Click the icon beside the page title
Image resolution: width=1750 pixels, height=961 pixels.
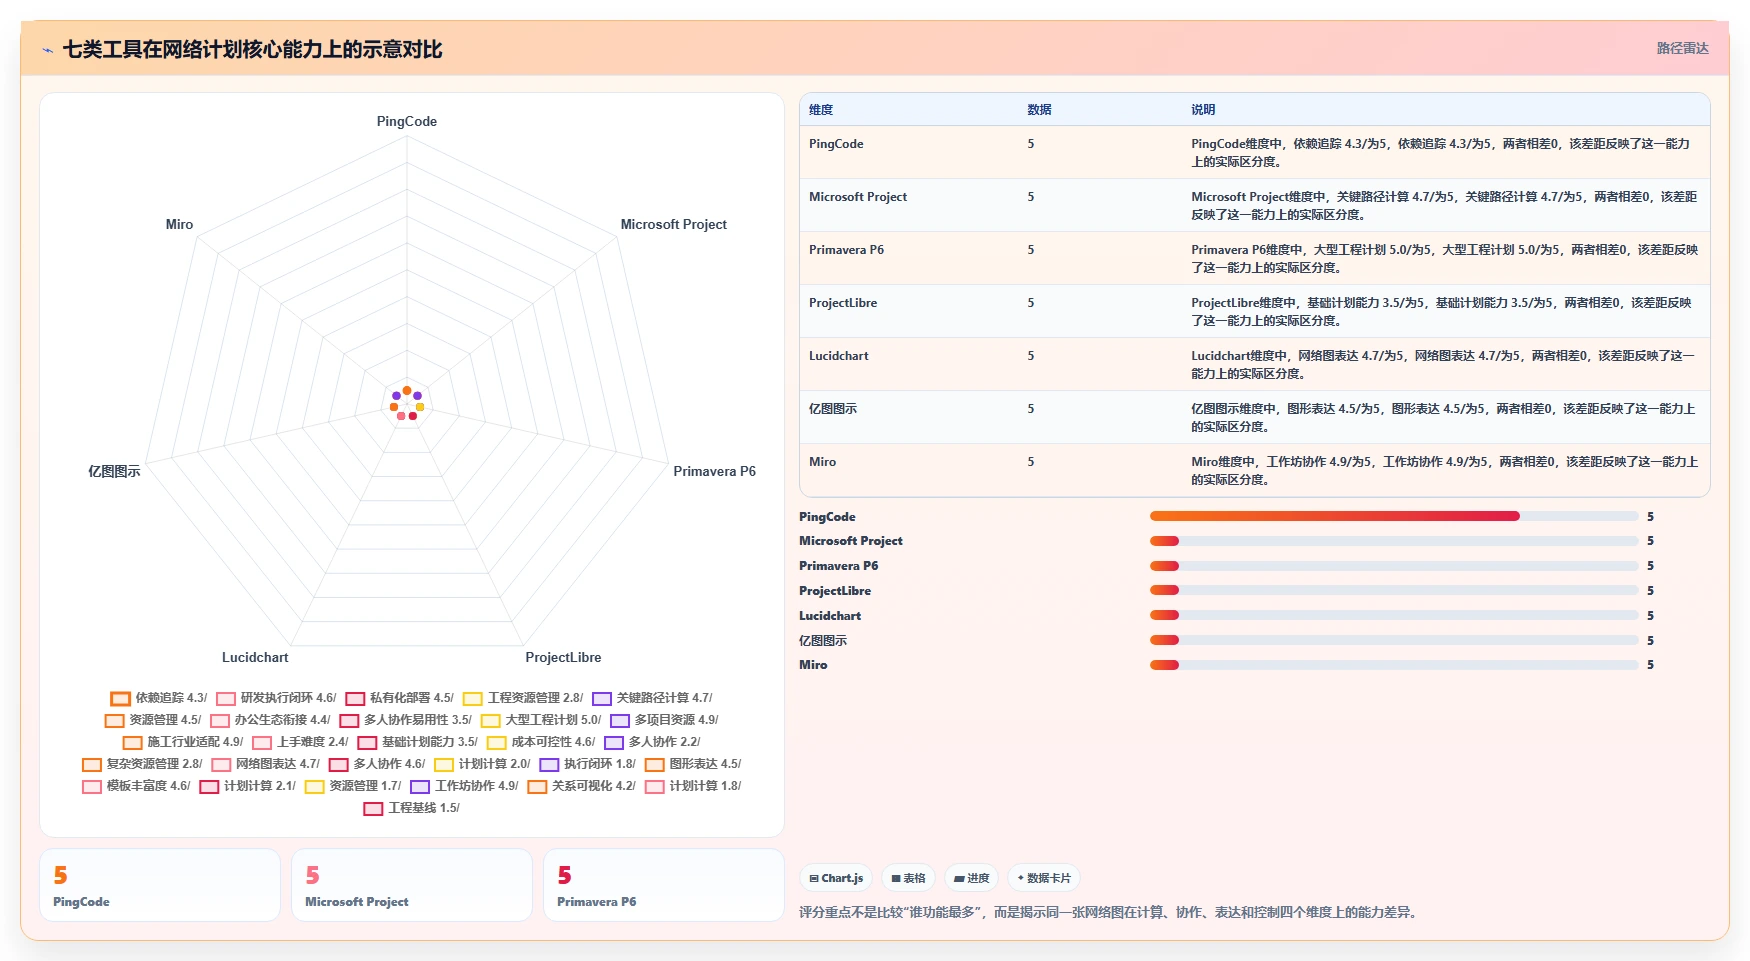tap(47, 50)
